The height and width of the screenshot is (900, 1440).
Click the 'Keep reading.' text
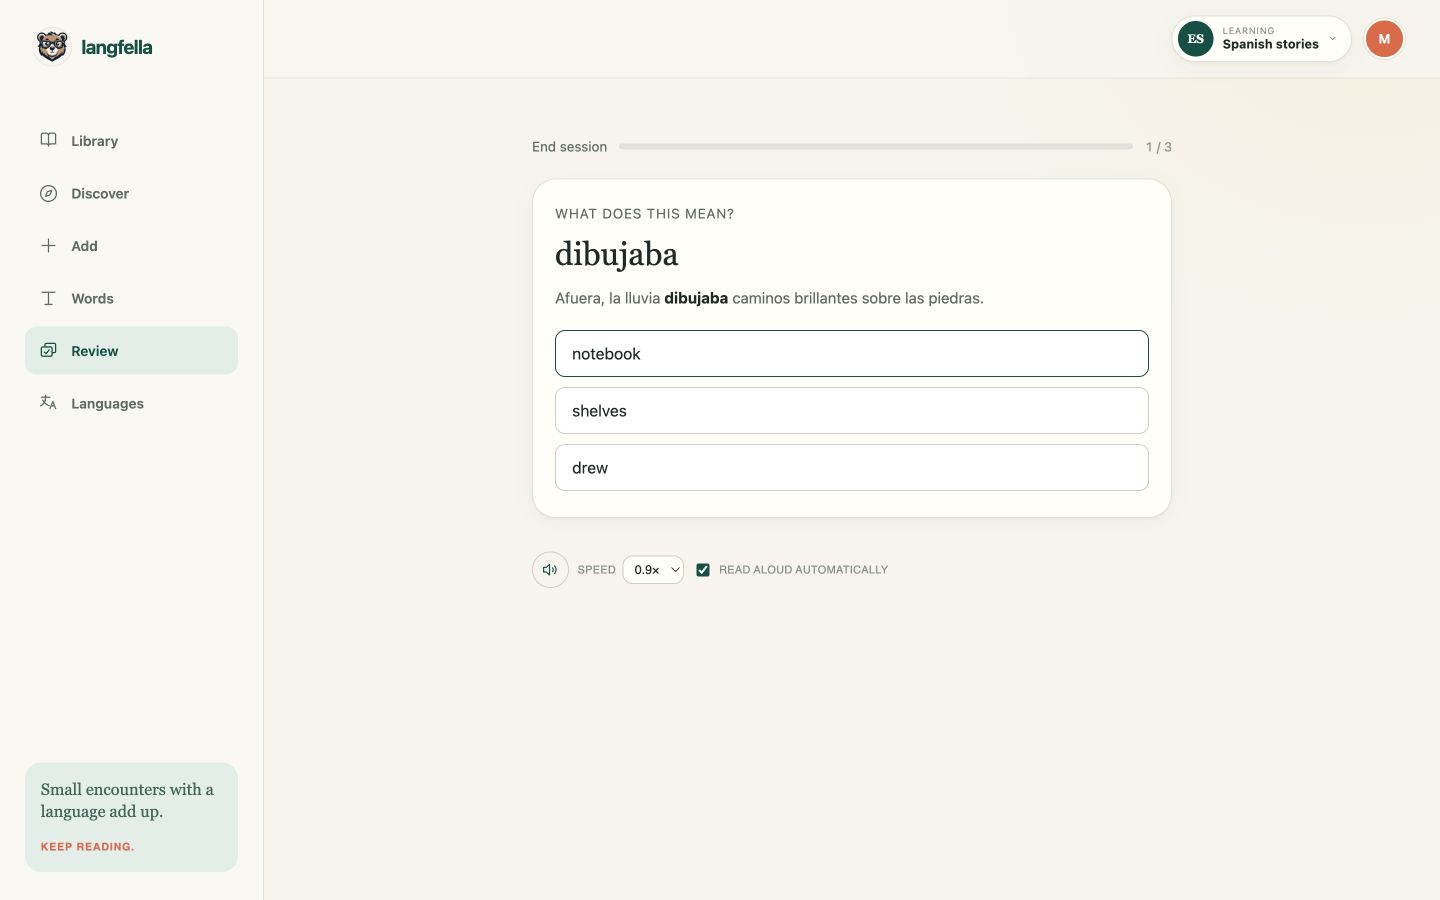[88, 847]
